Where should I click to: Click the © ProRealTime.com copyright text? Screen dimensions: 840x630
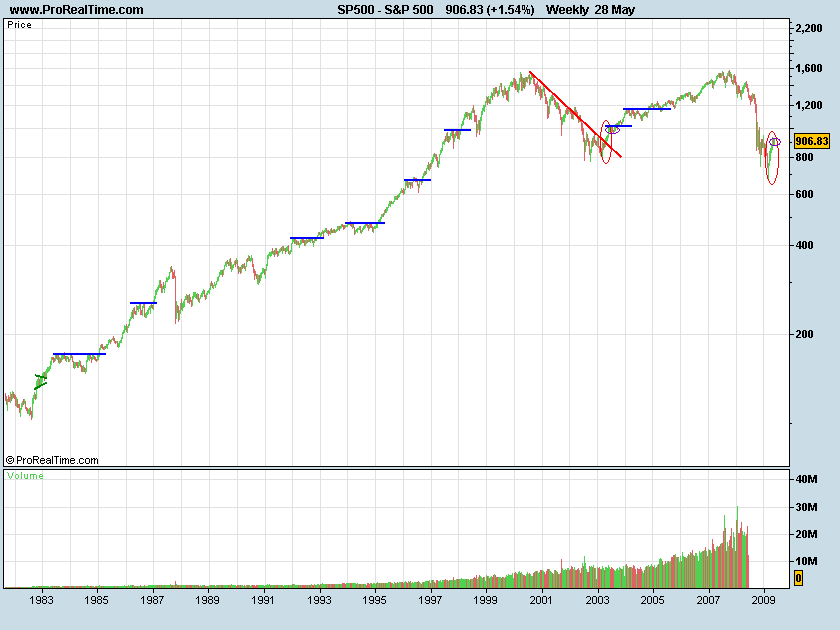coord(52,460)
